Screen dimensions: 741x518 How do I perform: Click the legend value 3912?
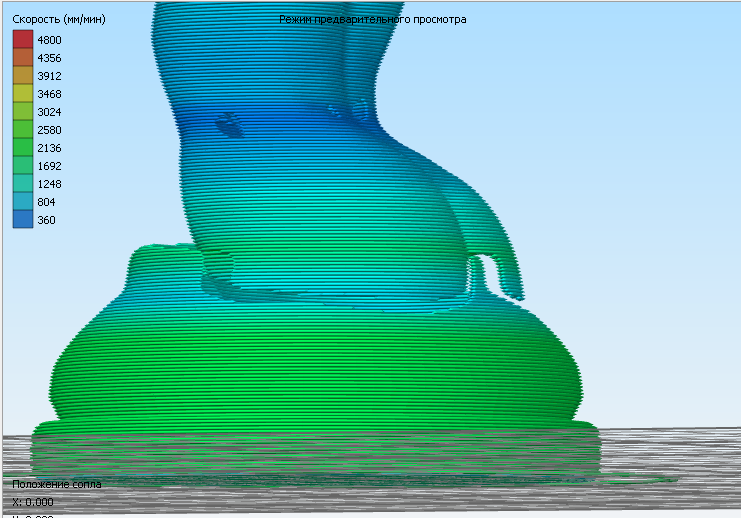coord(49,76)
